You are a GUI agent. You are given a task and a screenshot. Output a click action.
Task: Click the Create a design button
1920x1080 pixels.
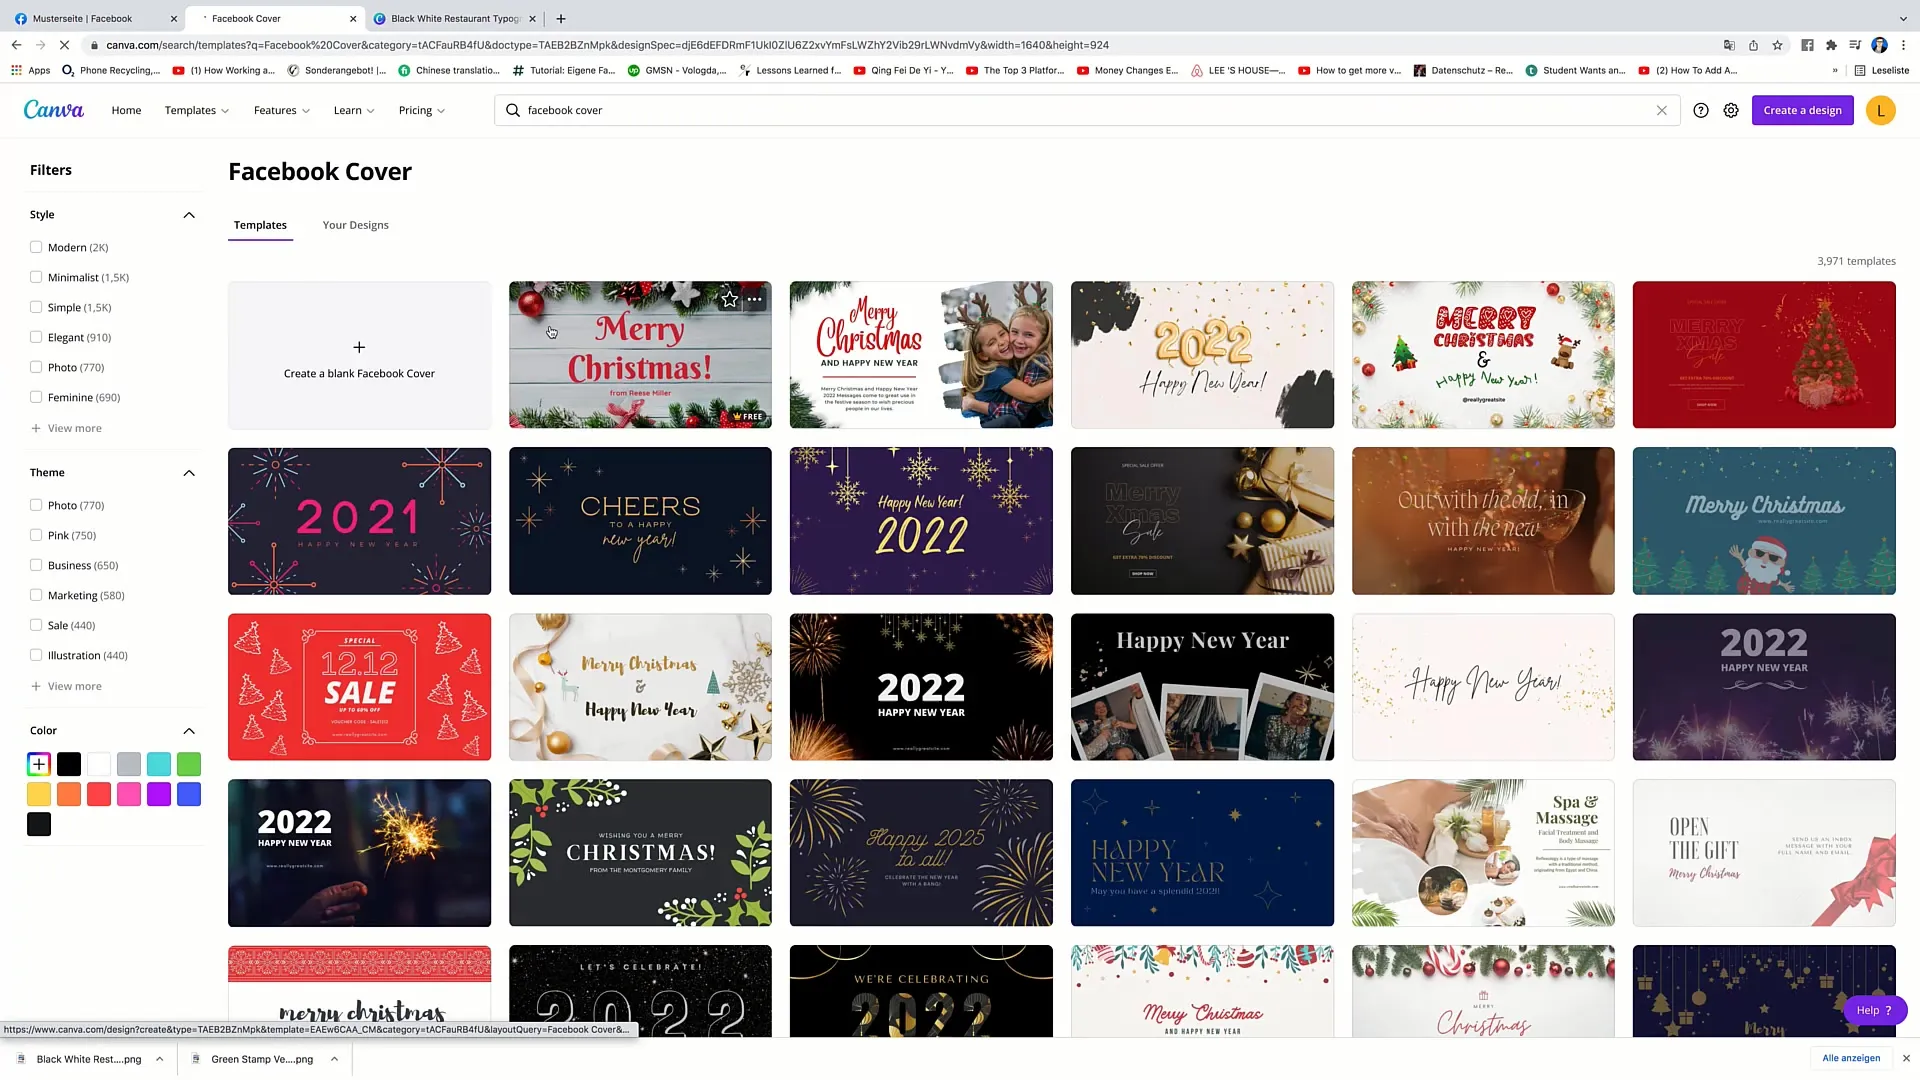(1803, 109)
